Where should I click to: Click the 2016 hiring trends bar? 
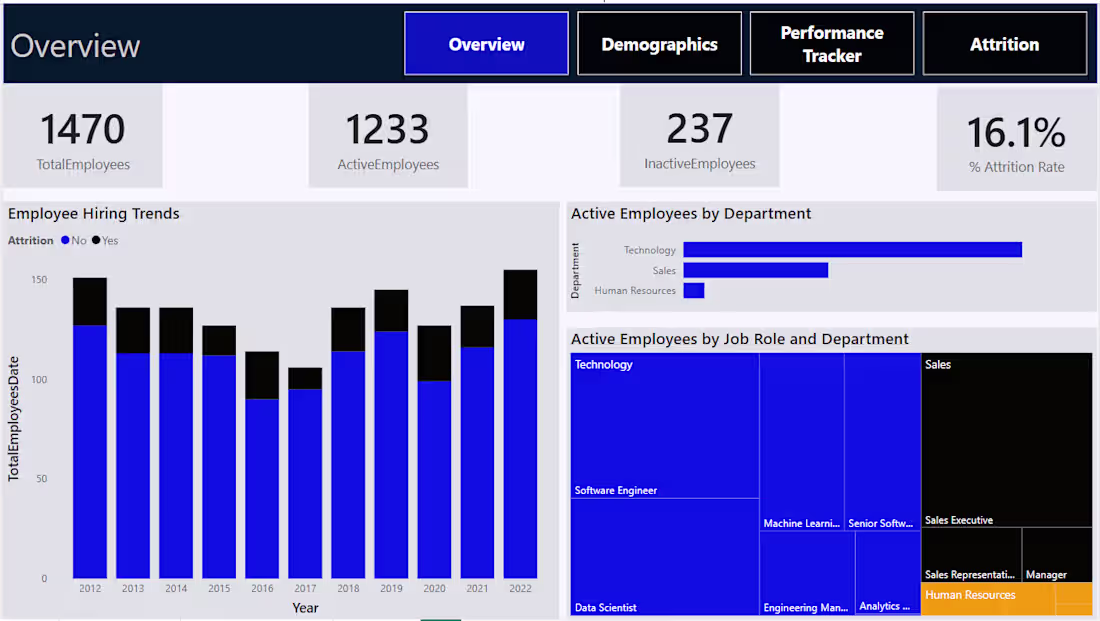point(262,450)
